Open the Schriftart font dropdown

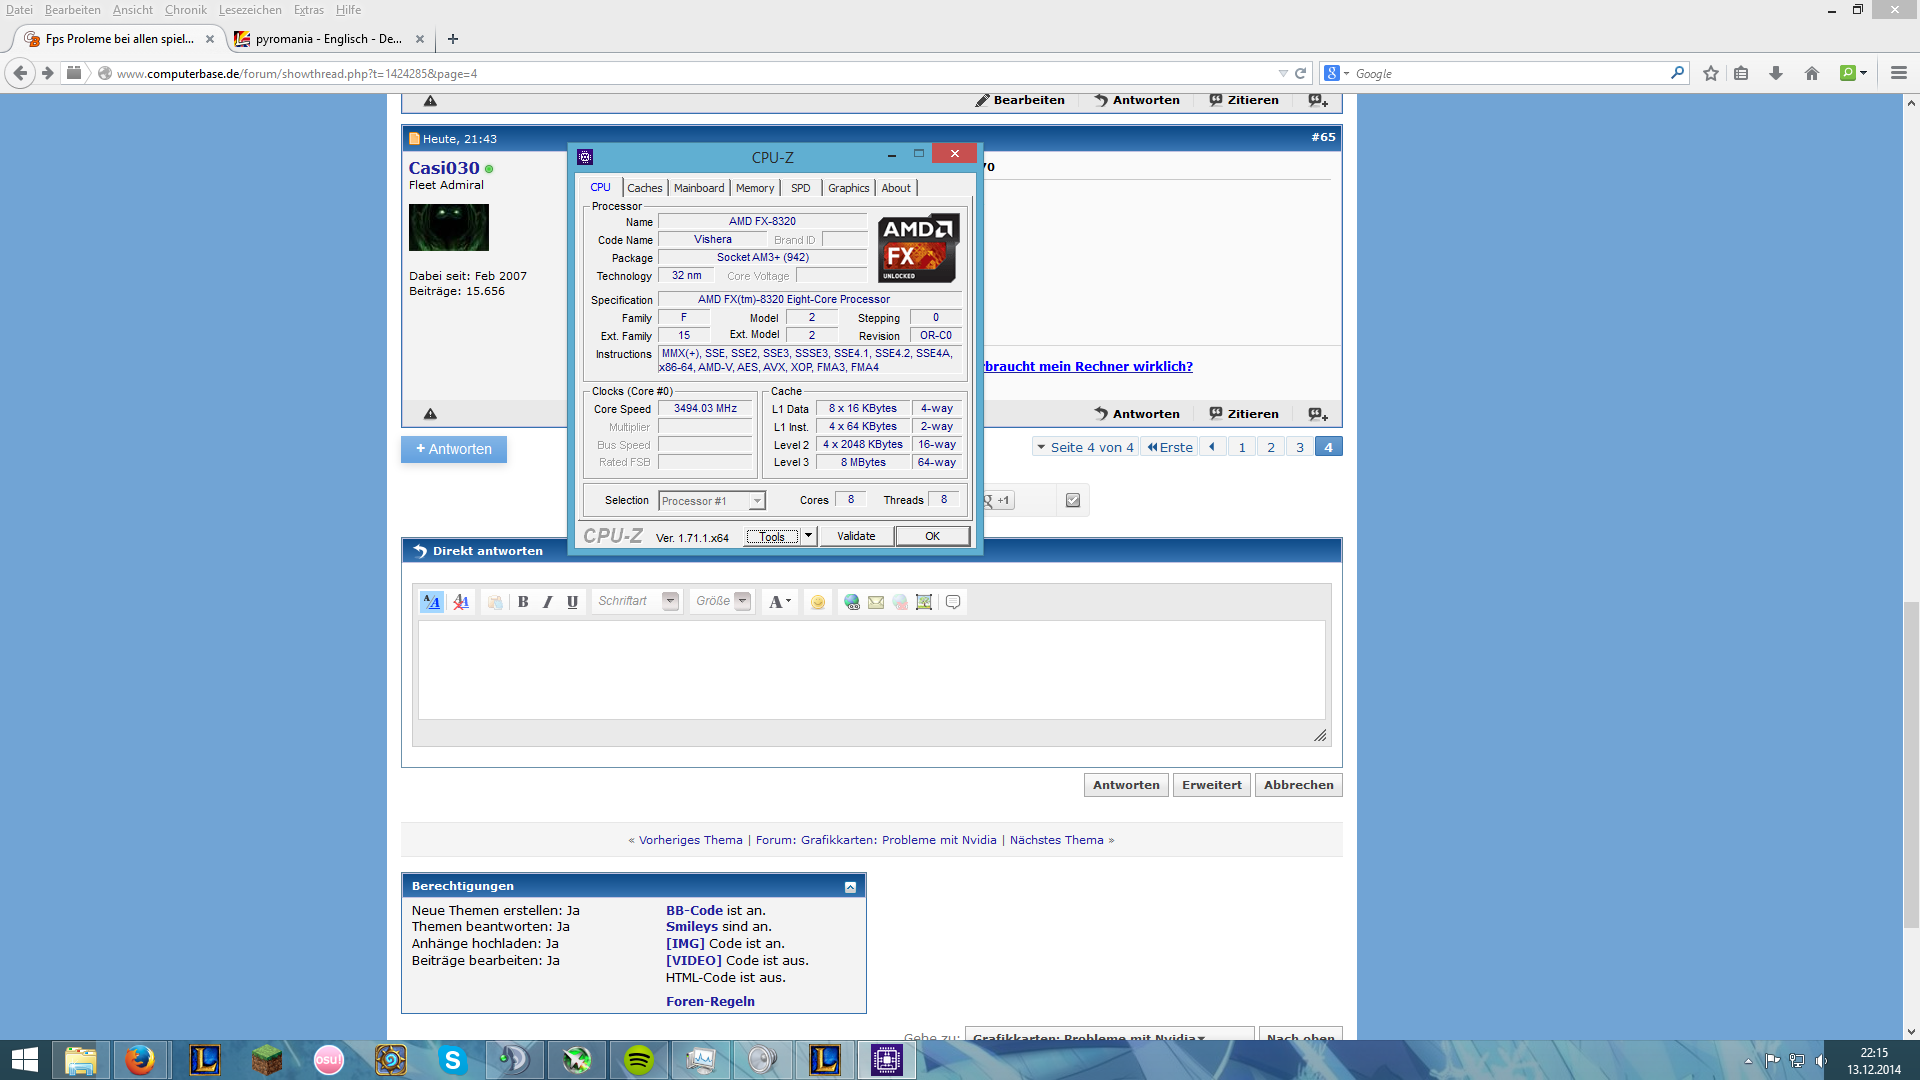670,601
